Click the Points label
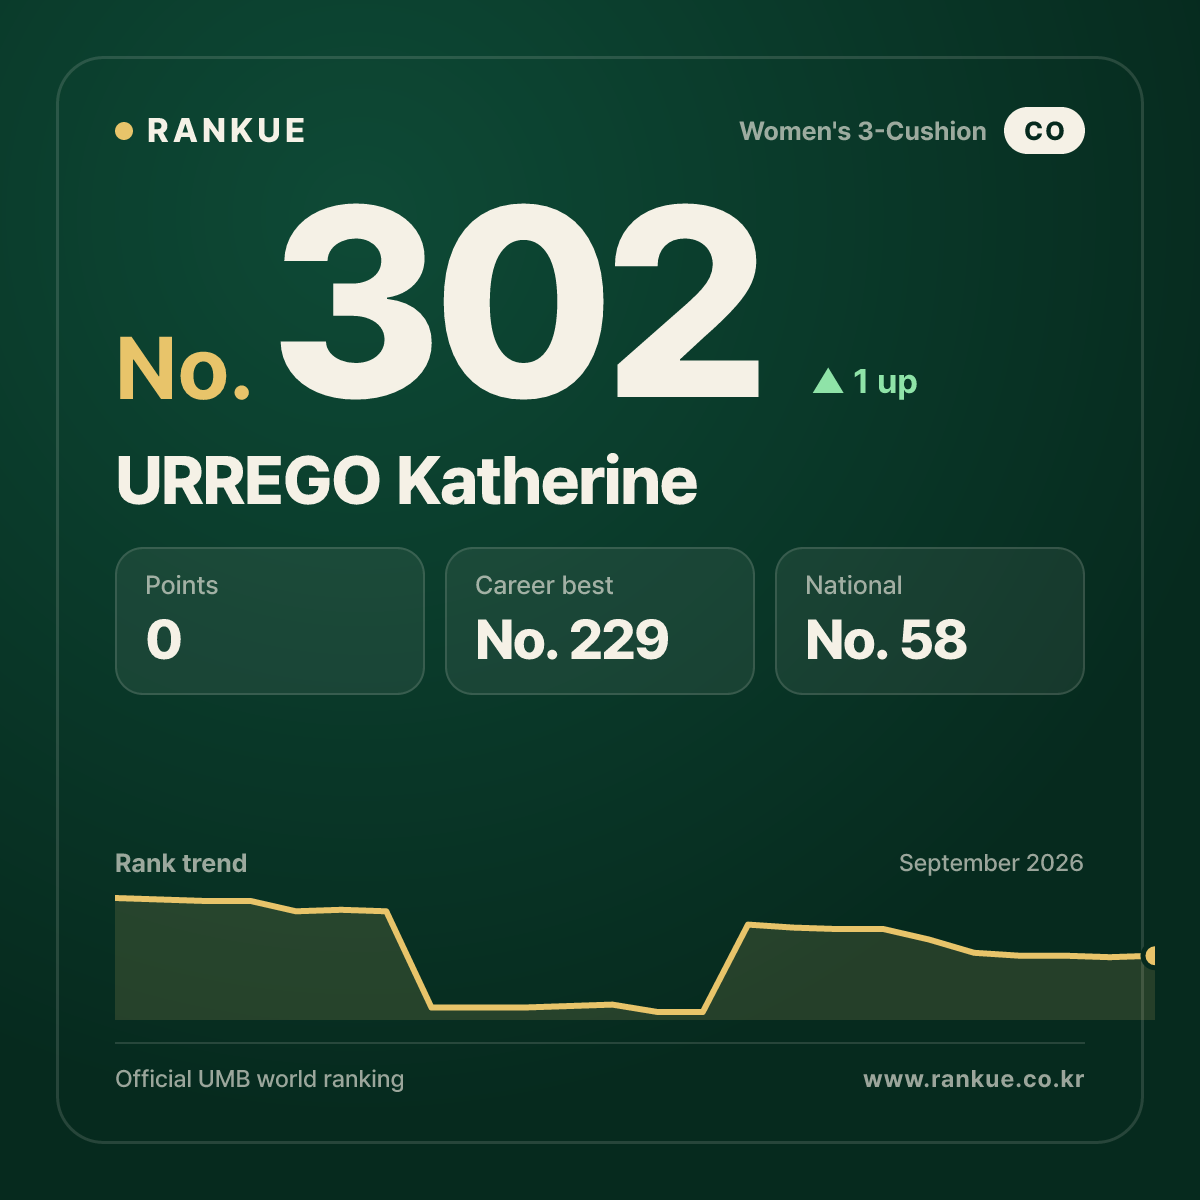1200x1200 pixels. coord(181,585)
